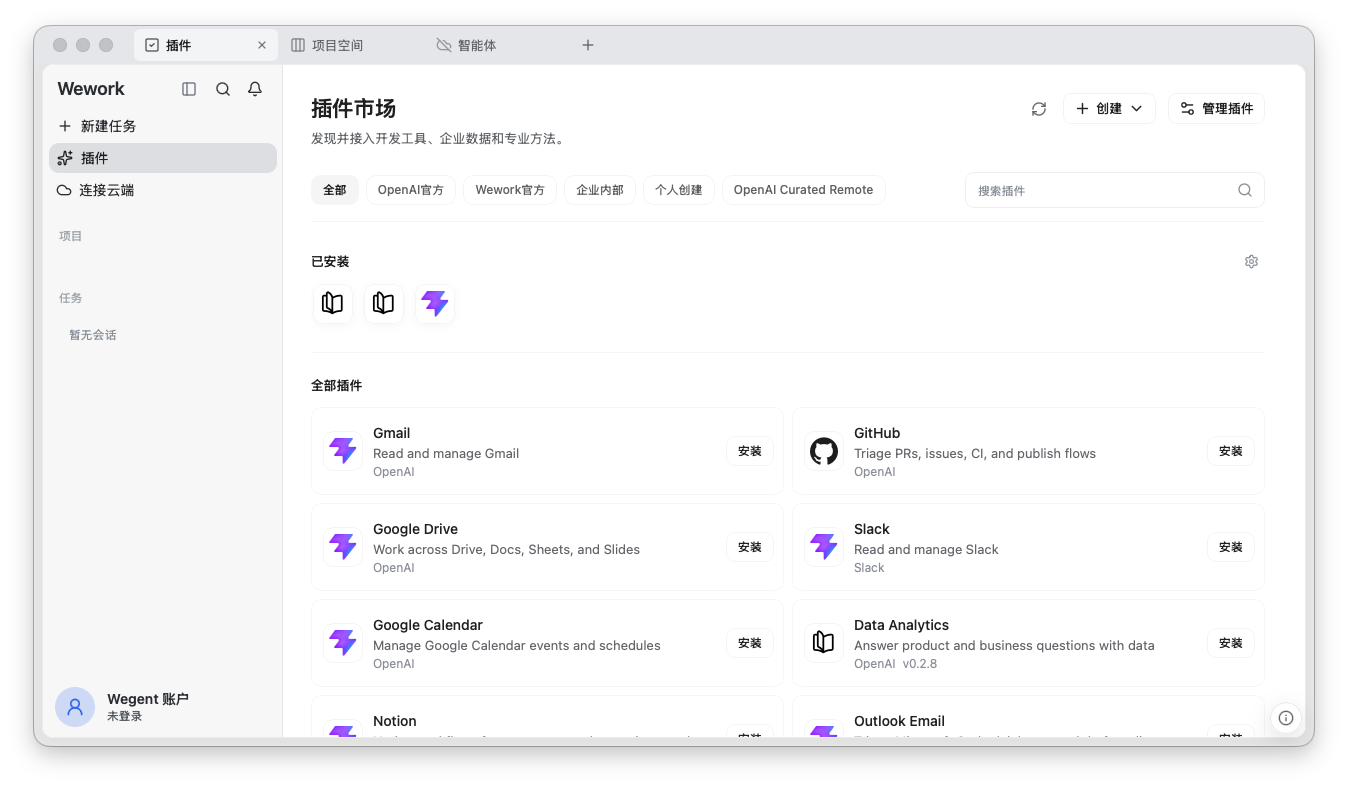The width and height of the screenshot is (1348, 788).
Task: Toggle the sidebar panel icon
Action: (189, 89)
